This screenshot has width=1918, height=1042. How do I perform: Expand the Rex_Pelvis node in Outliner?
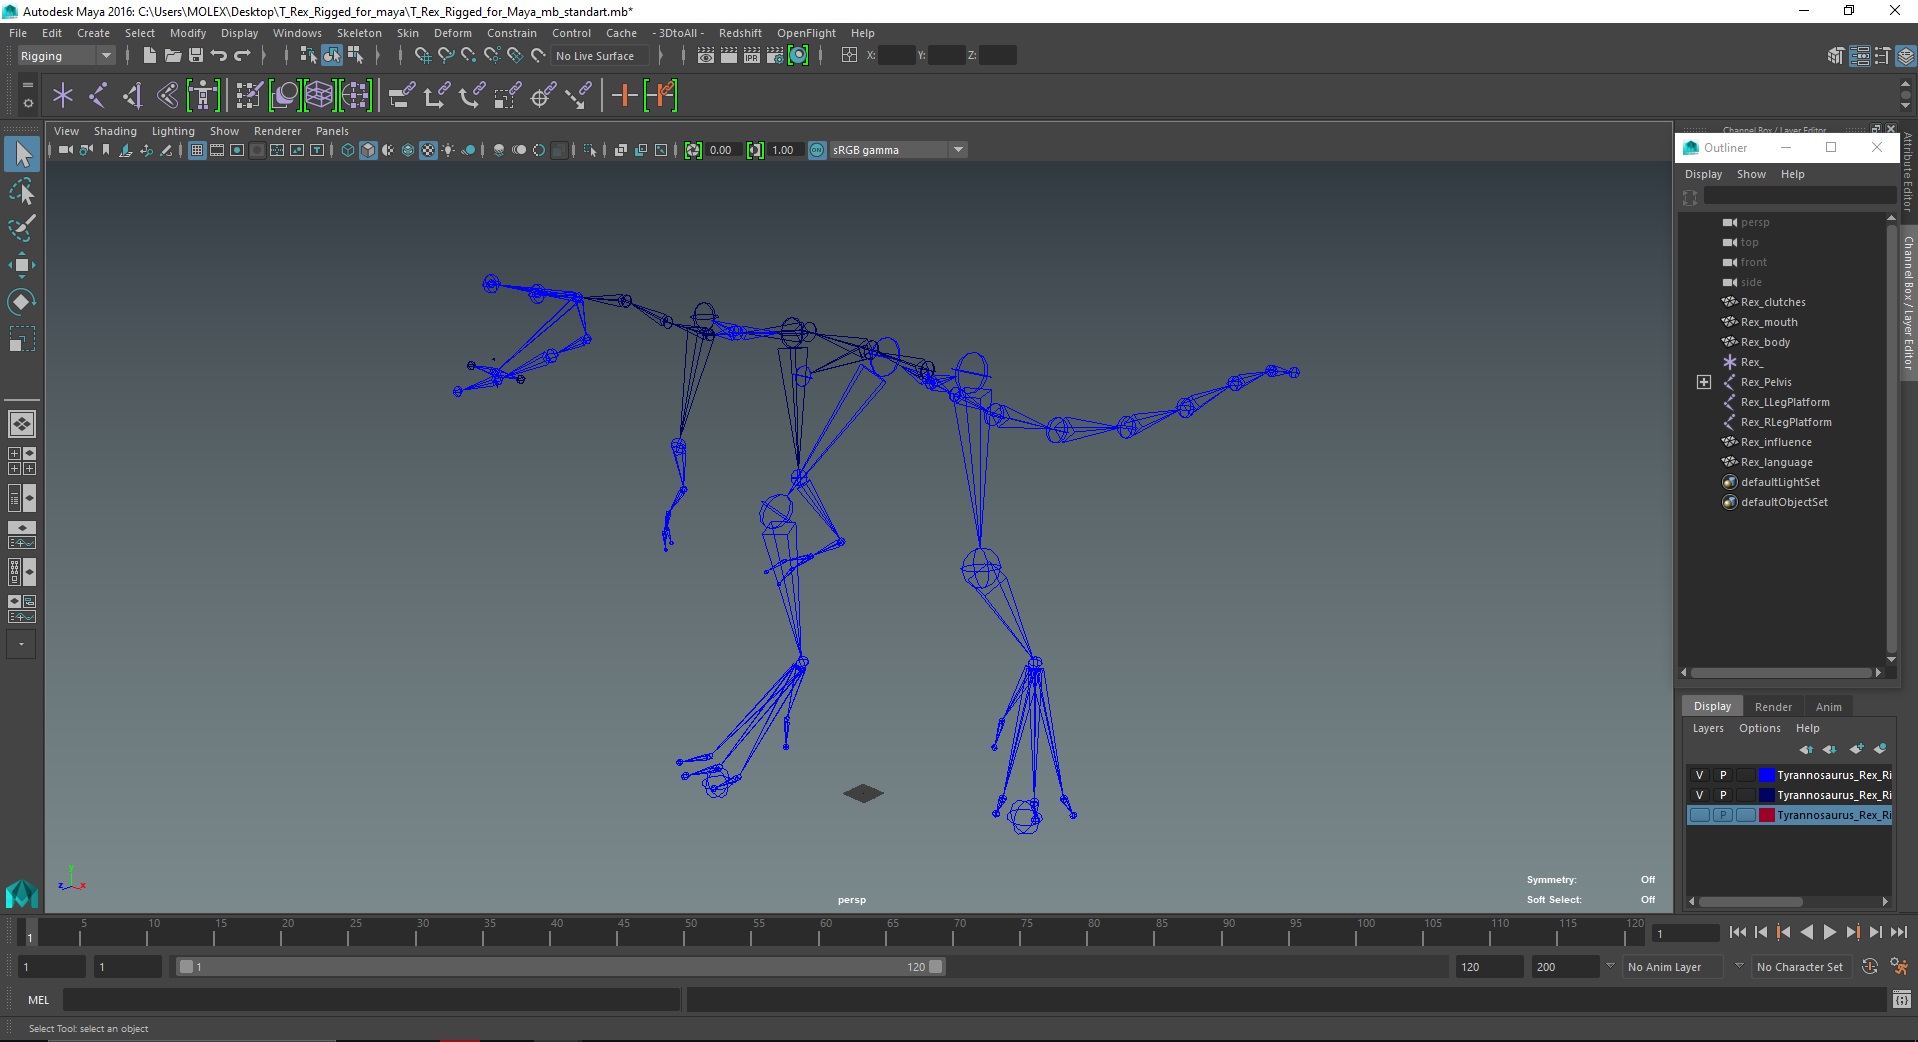coord(1704,382)
